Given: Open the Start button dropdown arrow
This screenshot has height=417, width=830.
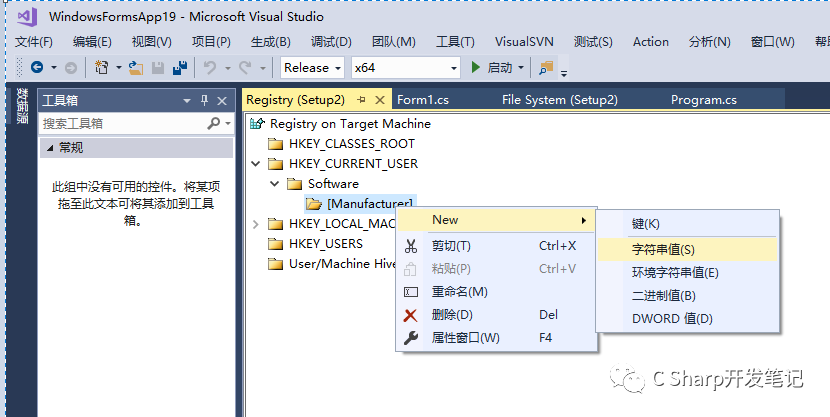Looking at the screenshot, I should pyautogui.click(x=521, y=68).
